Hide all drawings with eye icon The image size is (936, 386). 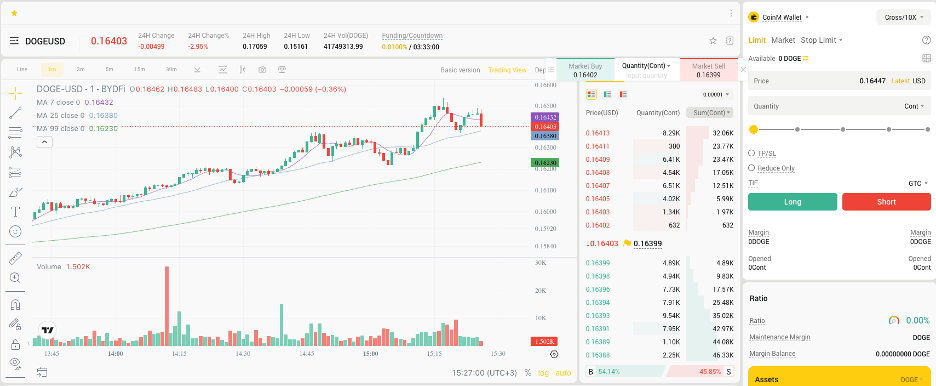click(x=16, y=363)
